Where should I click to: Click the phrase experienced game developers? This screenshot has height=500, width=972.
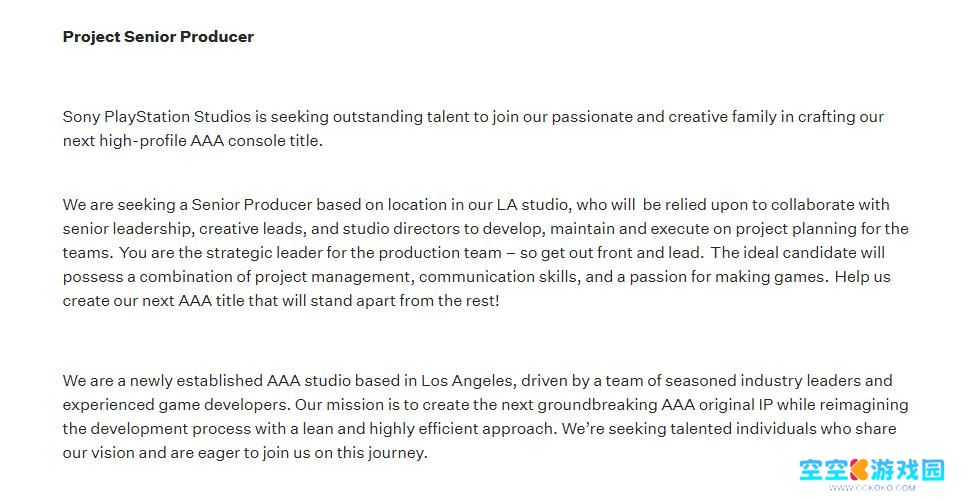click(x=174, y=405)
